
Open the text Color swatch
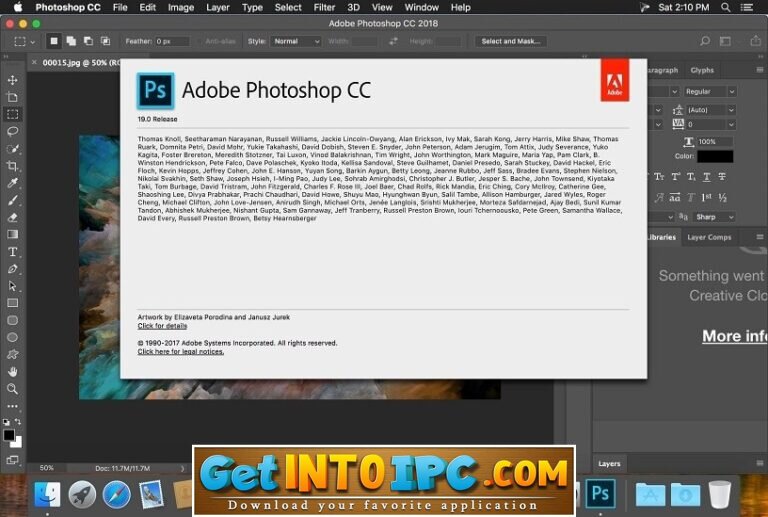[x=715, y=156]
